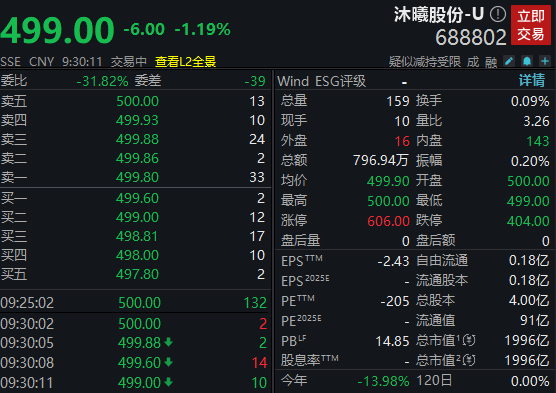Select the 买一 price 499.60
The width and height of the screenshot is (556, 393).
pos(137,198)
